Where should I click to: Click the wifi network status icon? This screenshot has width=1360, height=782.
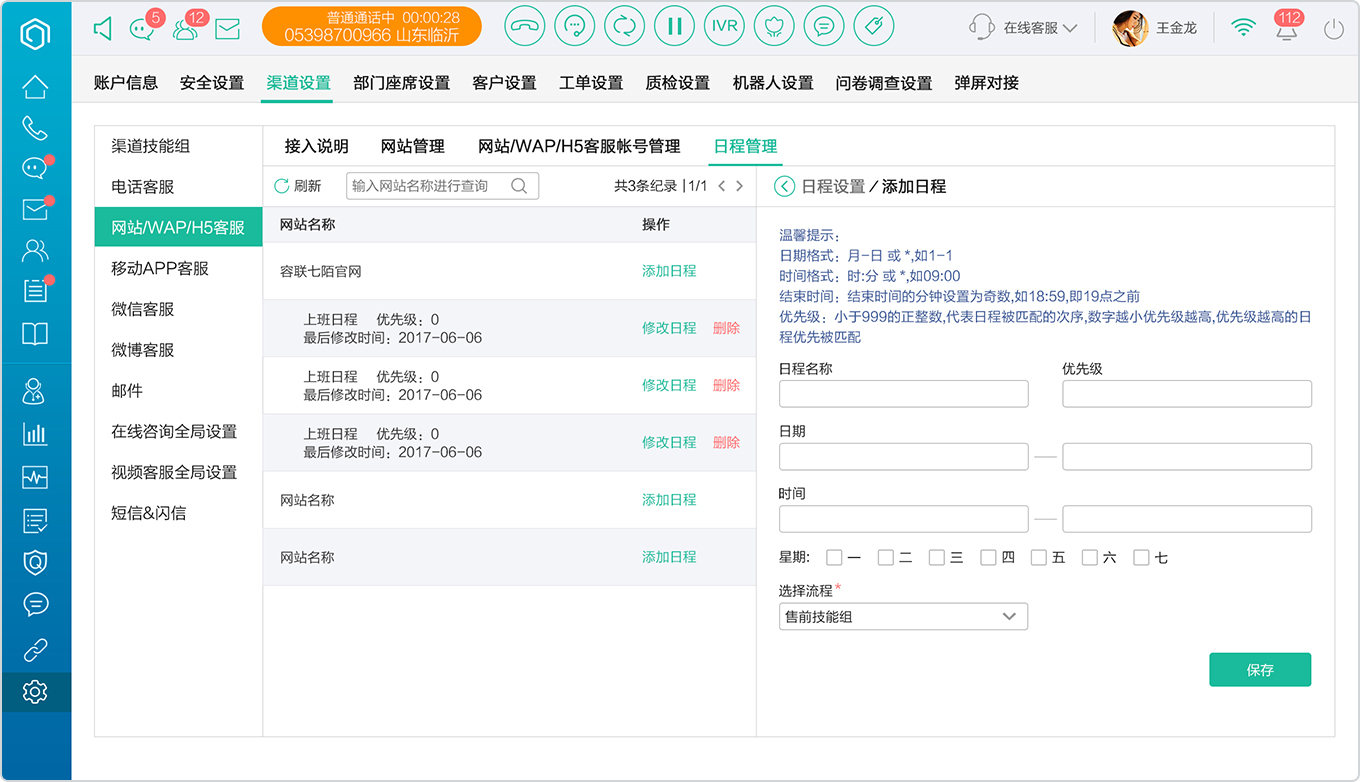tap(1243, 28)
